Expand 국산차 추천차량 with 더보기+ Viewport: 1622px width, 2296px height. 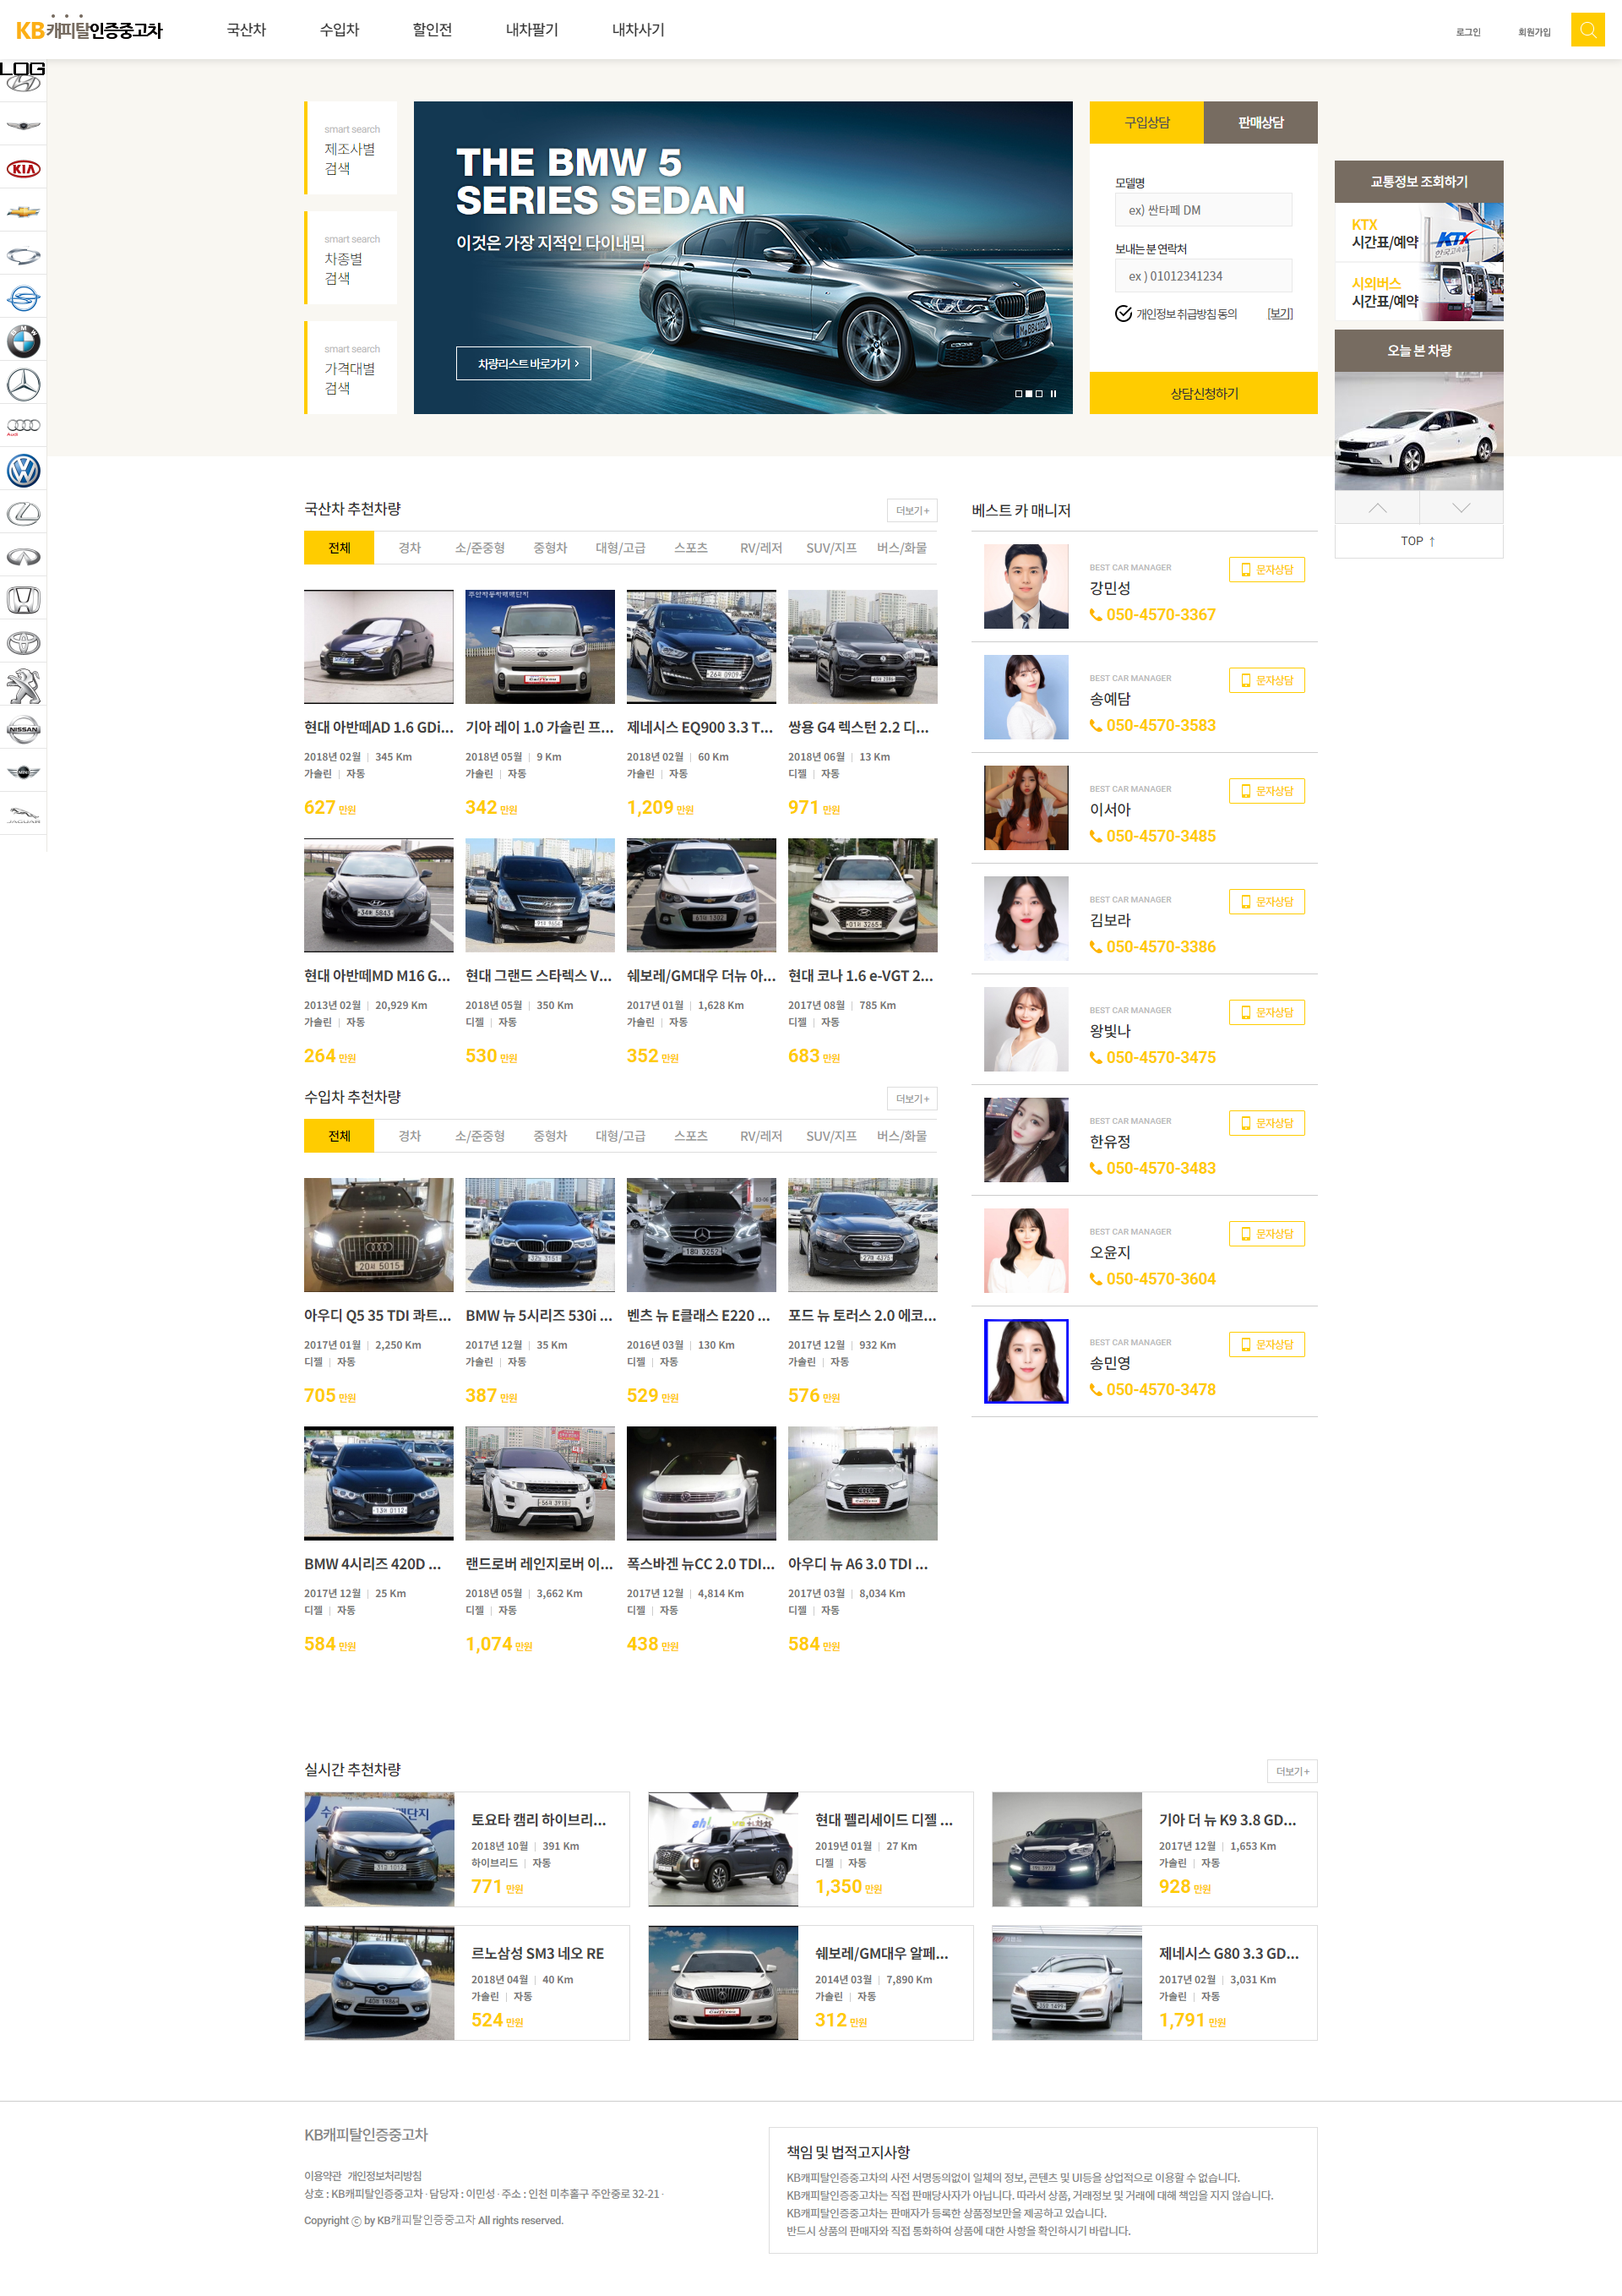[x=911, y=511]
